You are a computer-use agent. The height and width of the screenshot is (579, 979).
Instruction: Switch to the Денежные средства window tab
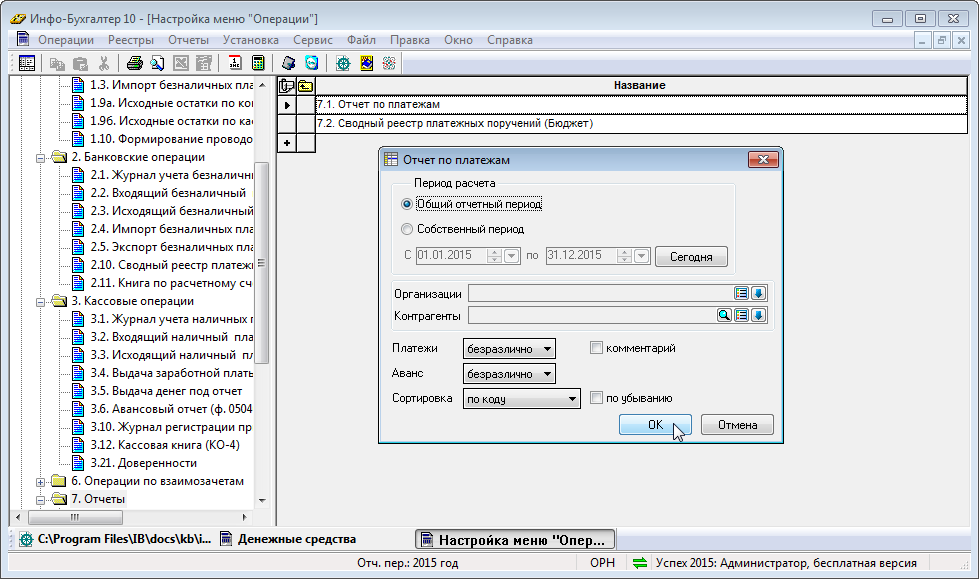pyautogui.click(x=286, y=540)
